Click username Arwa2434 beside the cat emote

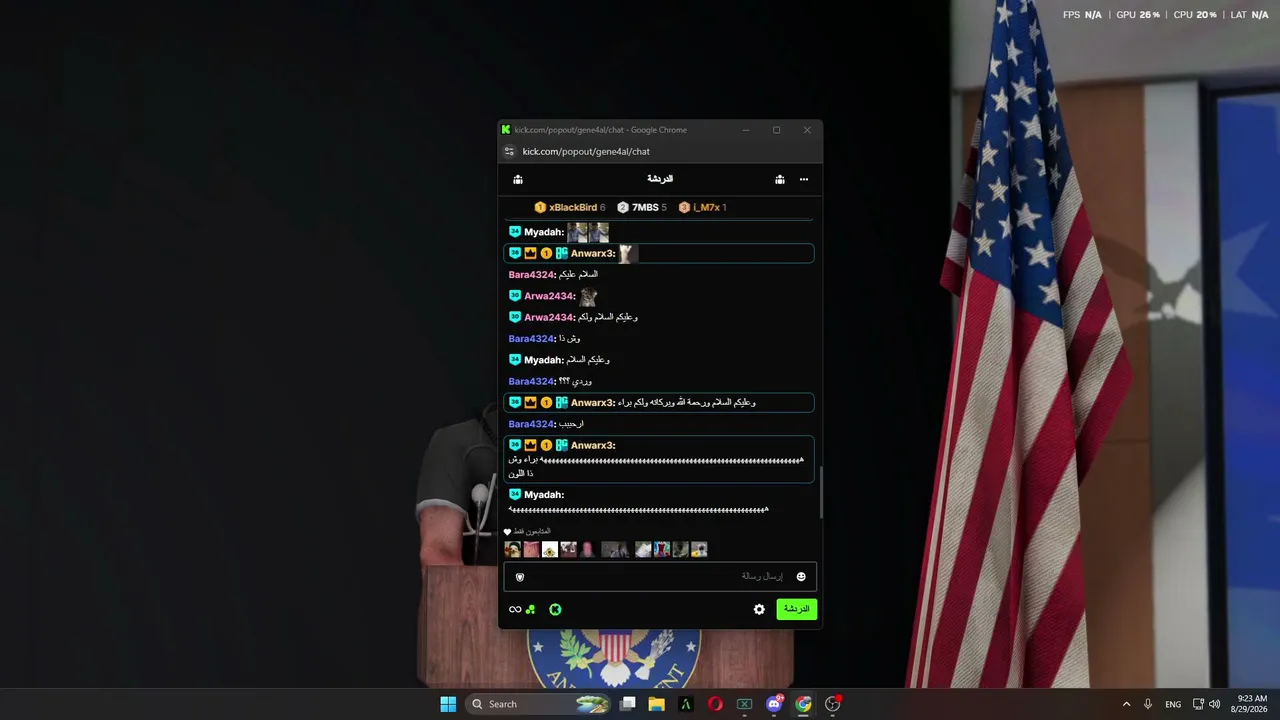point(548,297)
